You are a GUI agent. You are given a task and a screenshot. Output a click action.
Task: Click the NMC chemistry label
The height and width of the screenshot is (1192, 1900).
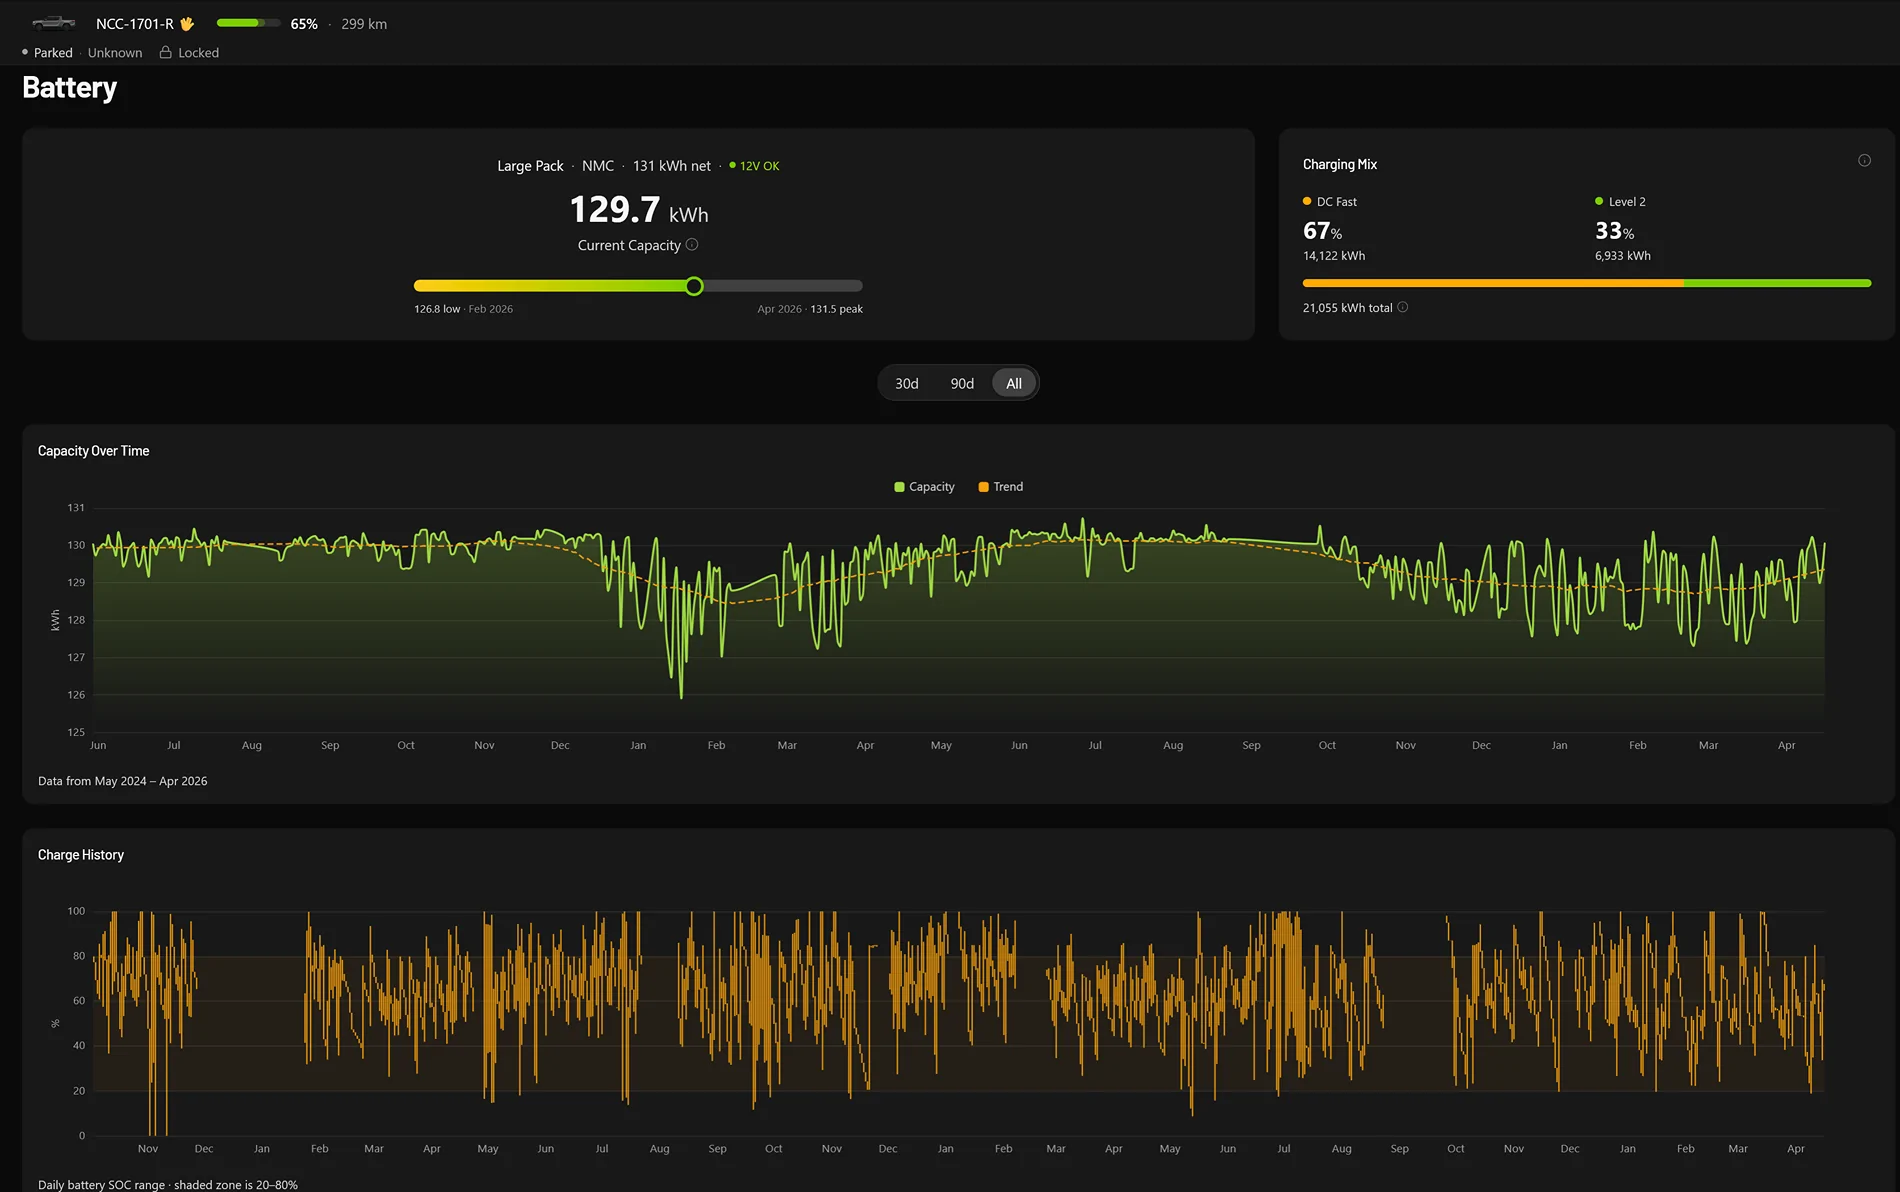tap(598, 166)
